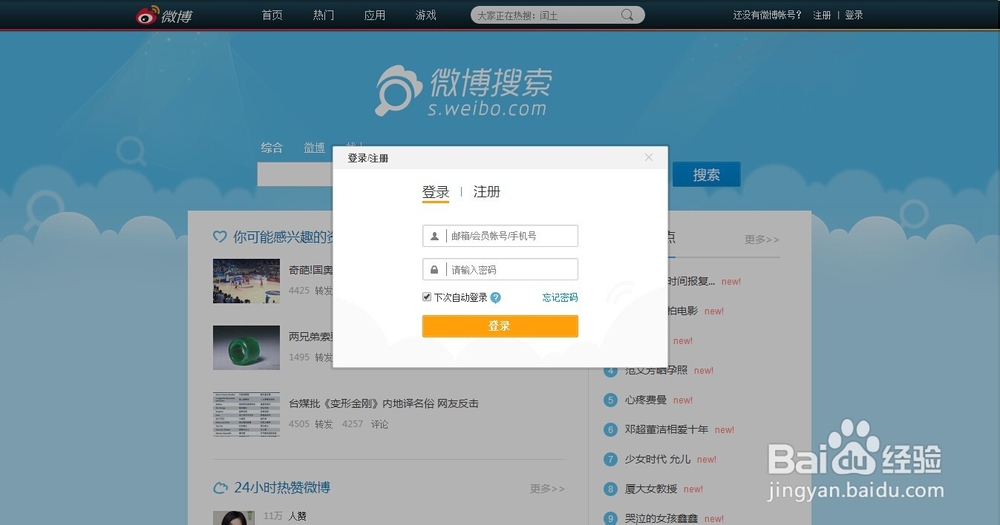Click the 注册 link in top bar
The image size is (1000, 525).
pyautogui.click(x=821, y=15)
